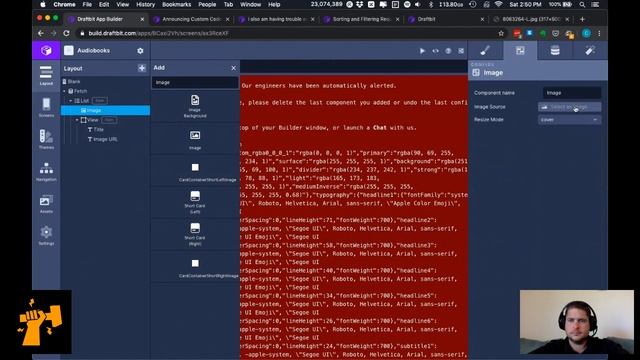
Task: Switch to Sorting and Filtering browser tab
Action: coord(361,19)
